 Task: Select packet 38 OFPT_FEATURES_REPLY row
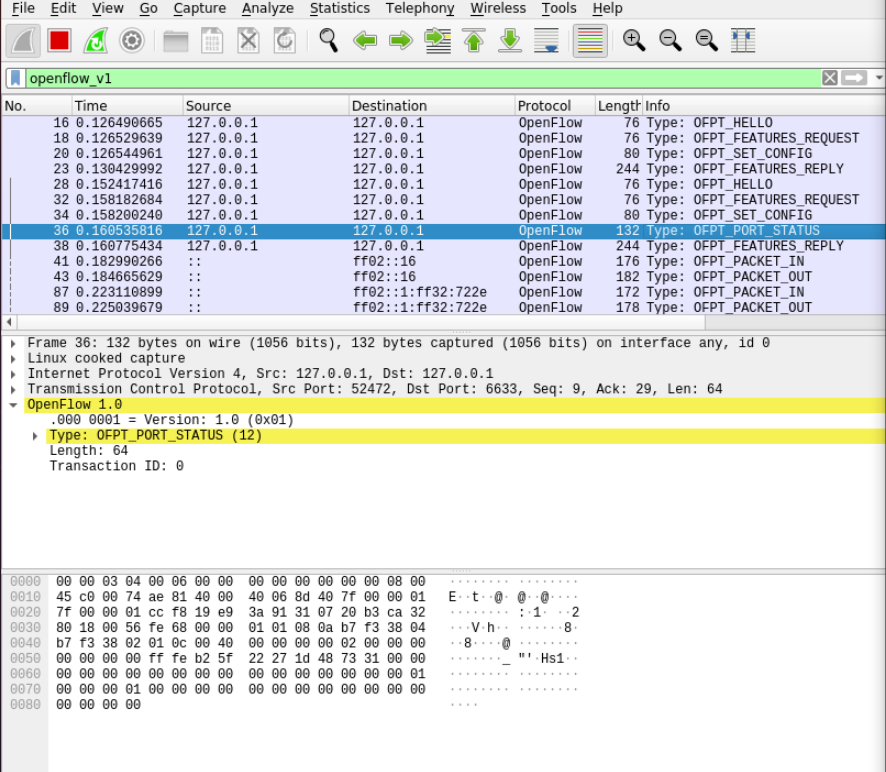443,246
